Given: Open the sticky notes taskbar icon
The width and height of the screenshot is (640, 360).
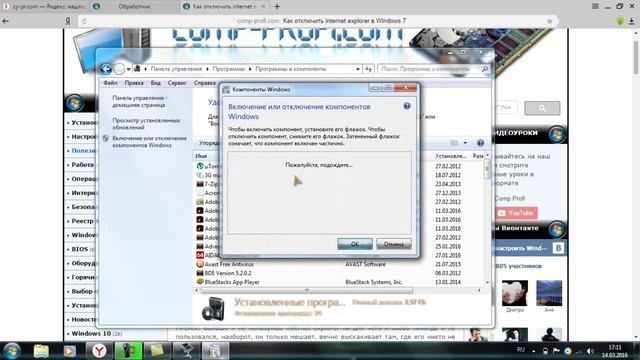Looking at the screenshot, I should point(158,351).
